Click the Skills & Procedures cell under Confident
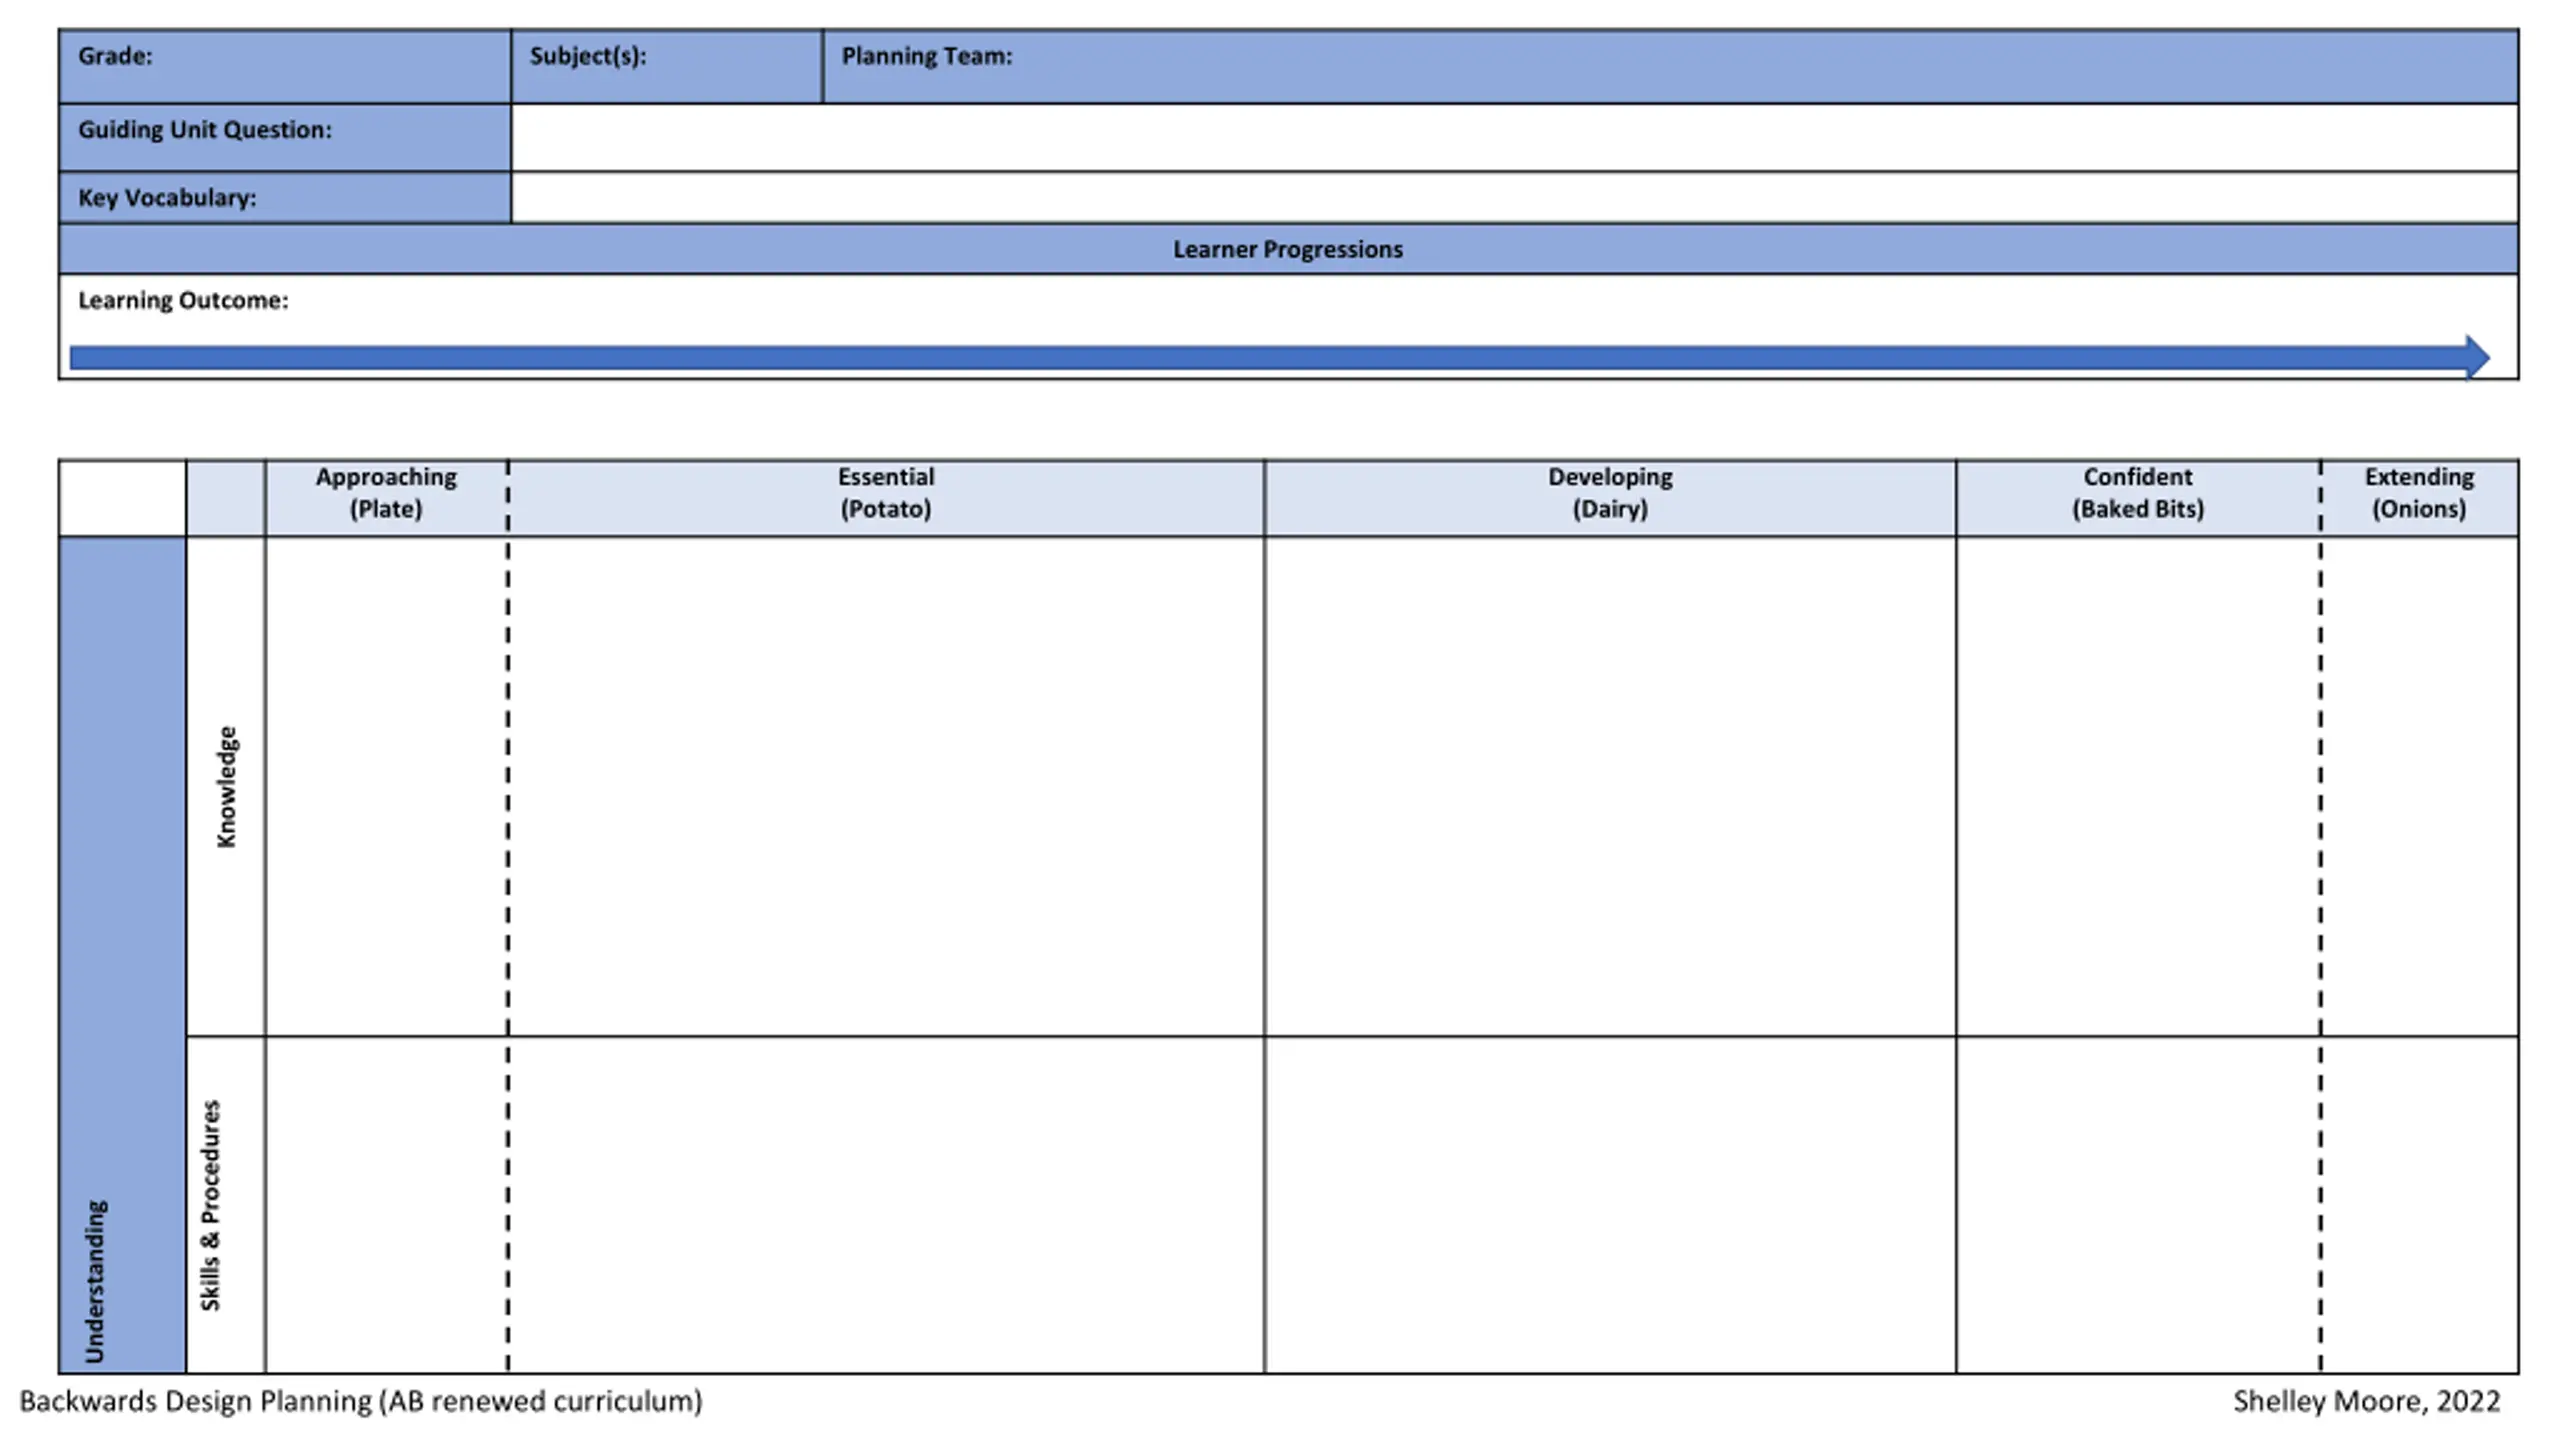The height and width of the screenshot is (1440, 2560). 2138,1205
